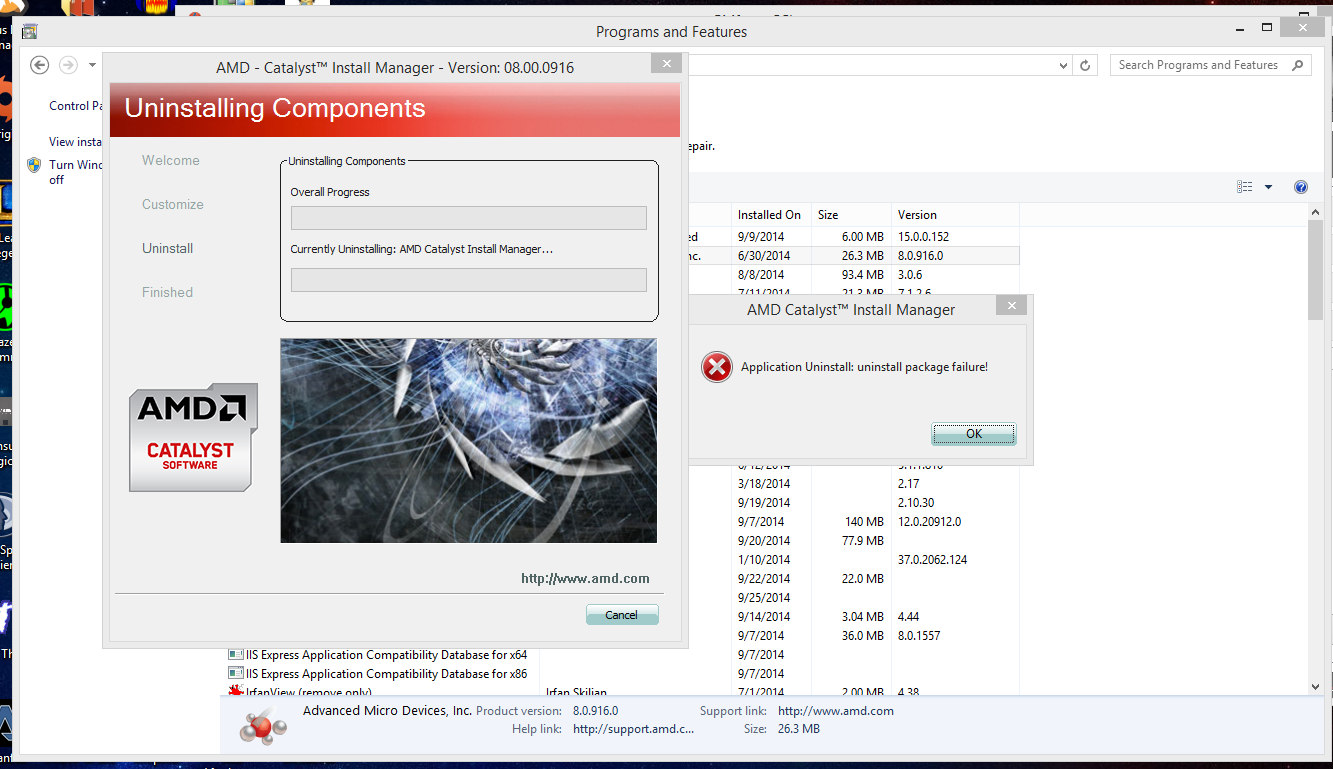The height and width of the screenshot is (769, 1333).
Task: Open the View installed updates link
Action: coord(76,142)
